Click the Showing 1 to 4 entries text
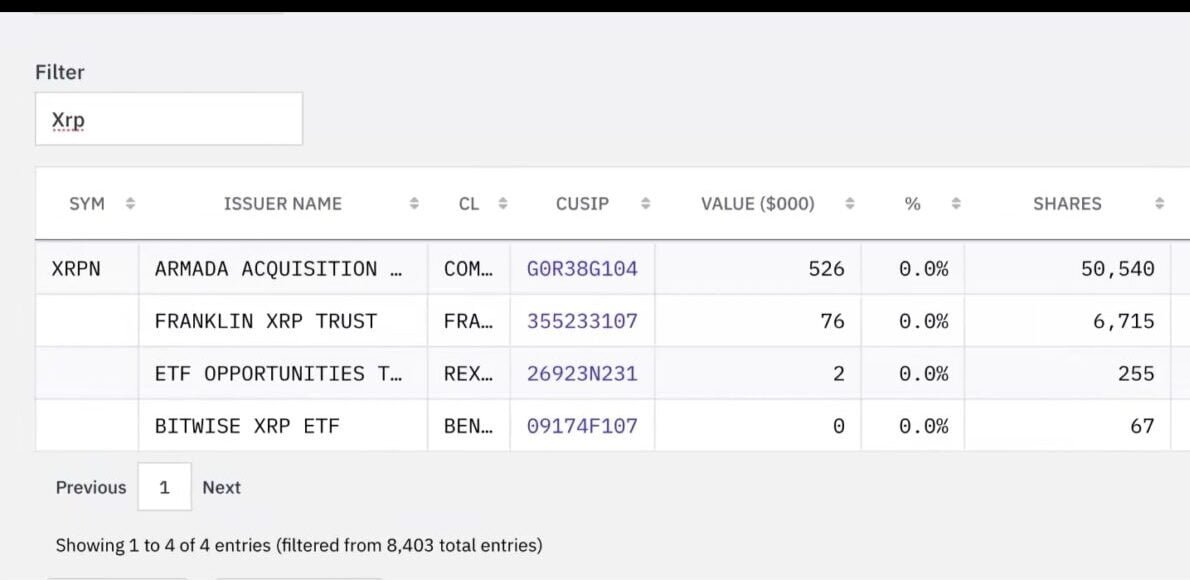Viewport: 1190px width, 580px height. pyautogui.click(x=299, y=545)
